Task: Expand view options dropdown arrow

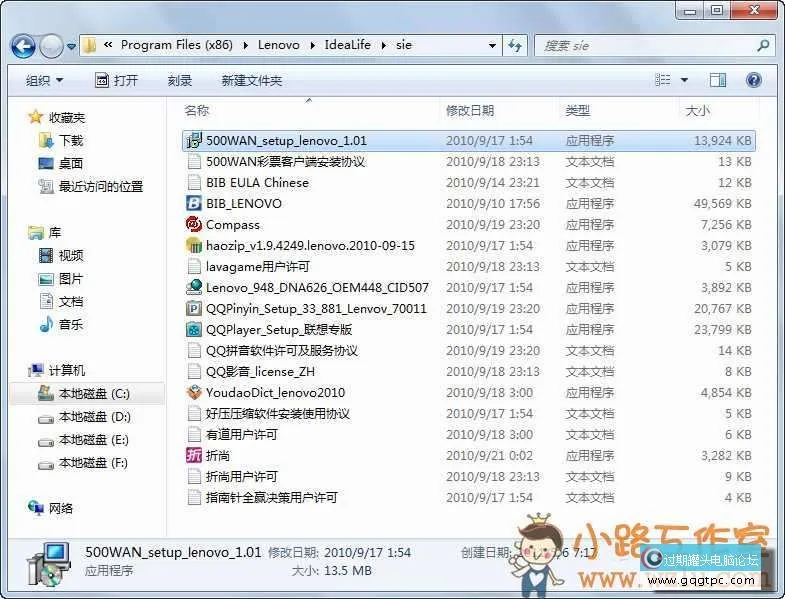Action: tap(684, 80)
